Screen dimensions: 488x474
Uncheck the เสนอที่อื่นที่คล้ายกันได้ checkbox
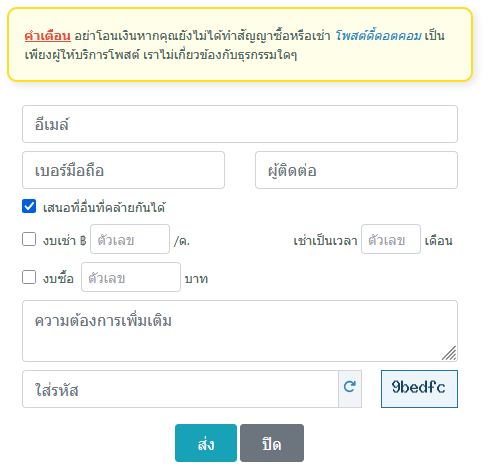(29, 206)
